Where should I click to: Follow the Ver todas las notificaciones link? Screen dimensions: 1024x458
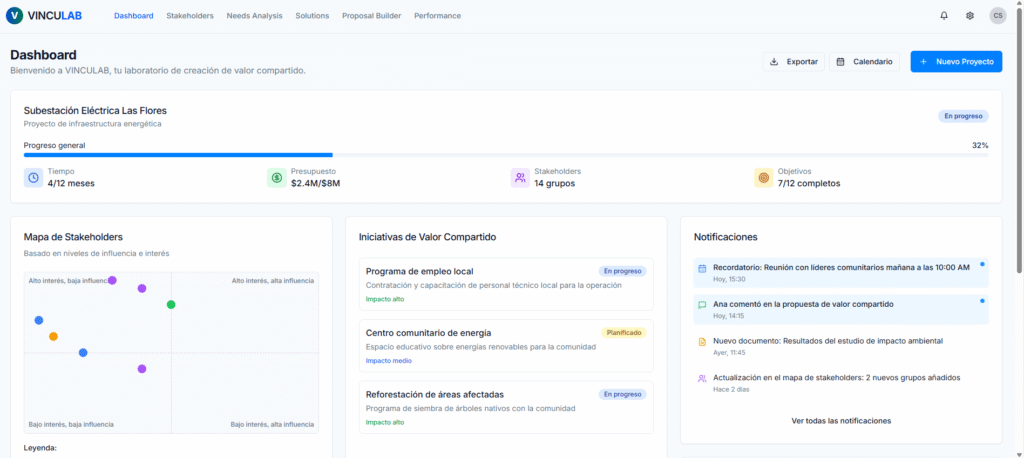click(841, 421)
